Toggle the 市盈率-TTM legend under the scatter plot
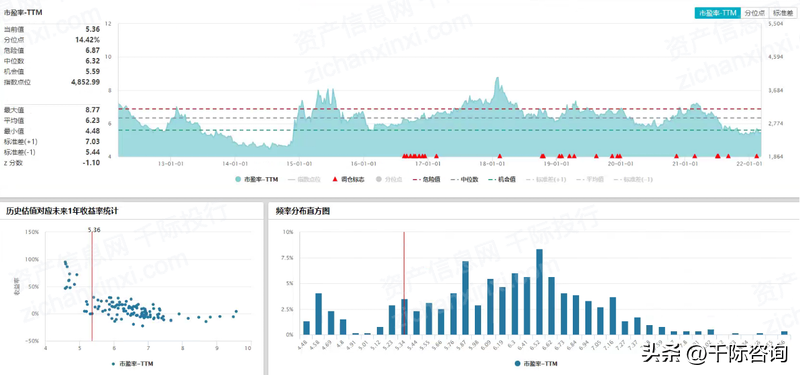 (x=132, y=364)
